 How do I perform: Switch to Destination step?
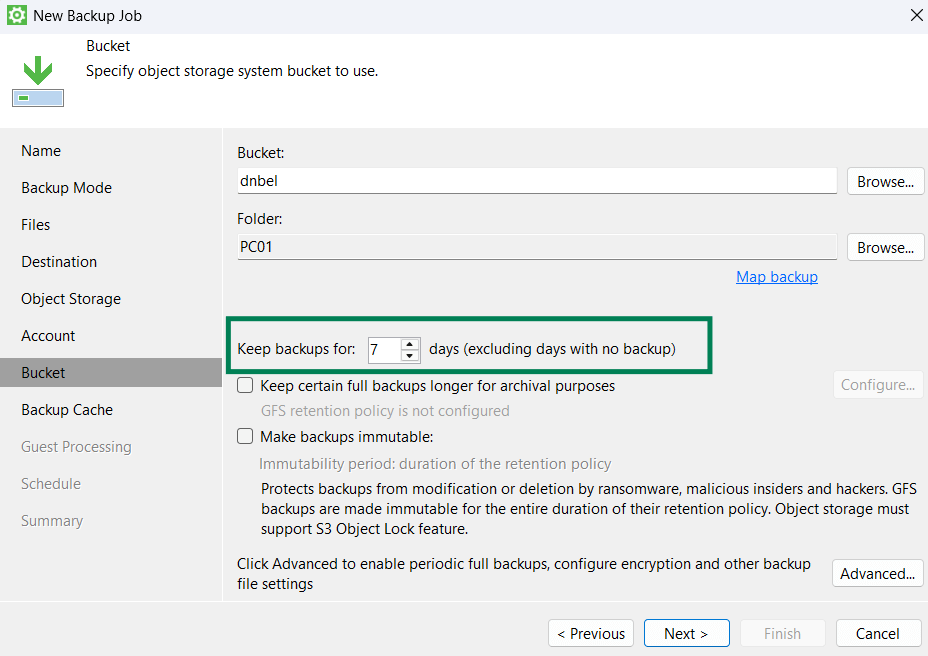(x=59, y=262)
